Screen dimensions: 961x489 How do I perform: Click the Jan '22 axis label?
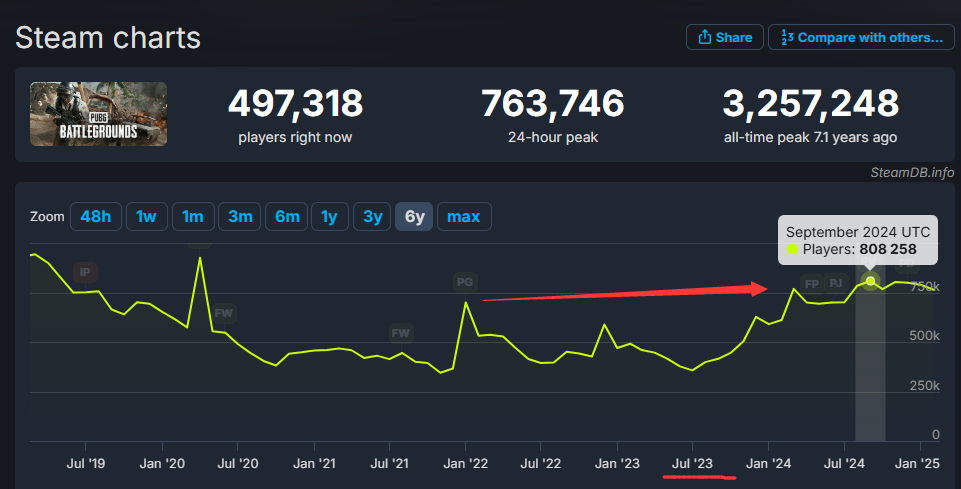[466, 464]
